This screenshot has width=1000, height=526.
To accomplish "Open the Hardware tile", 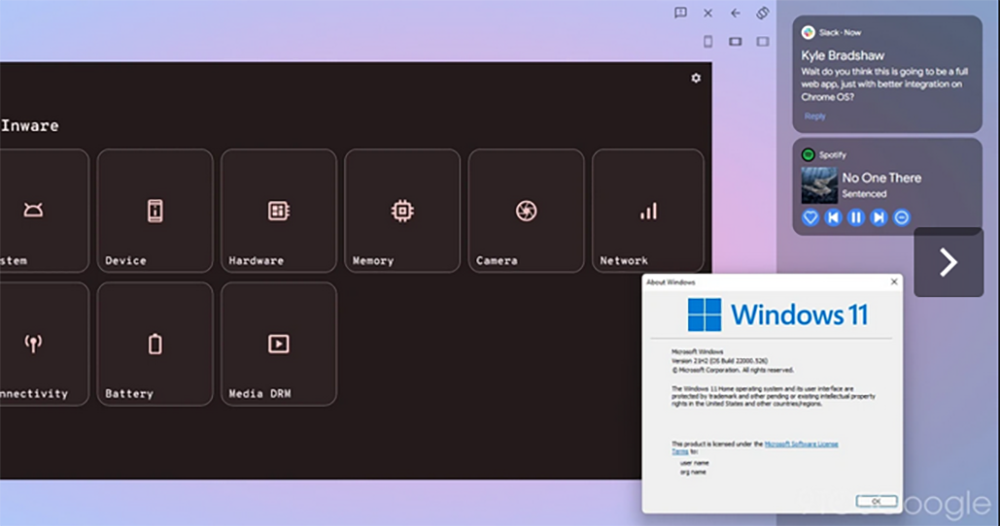I will click(x=279, y=211).
